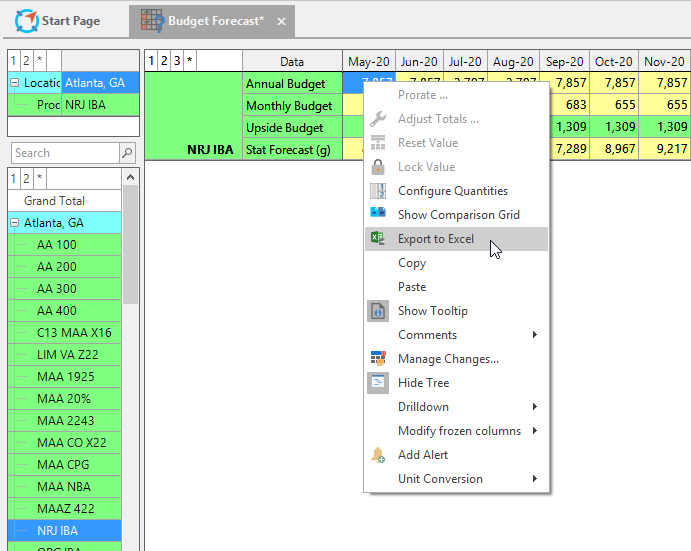691x551 pixels.
Task: Select MAA CO X22 in the tree
Action: 64,443
